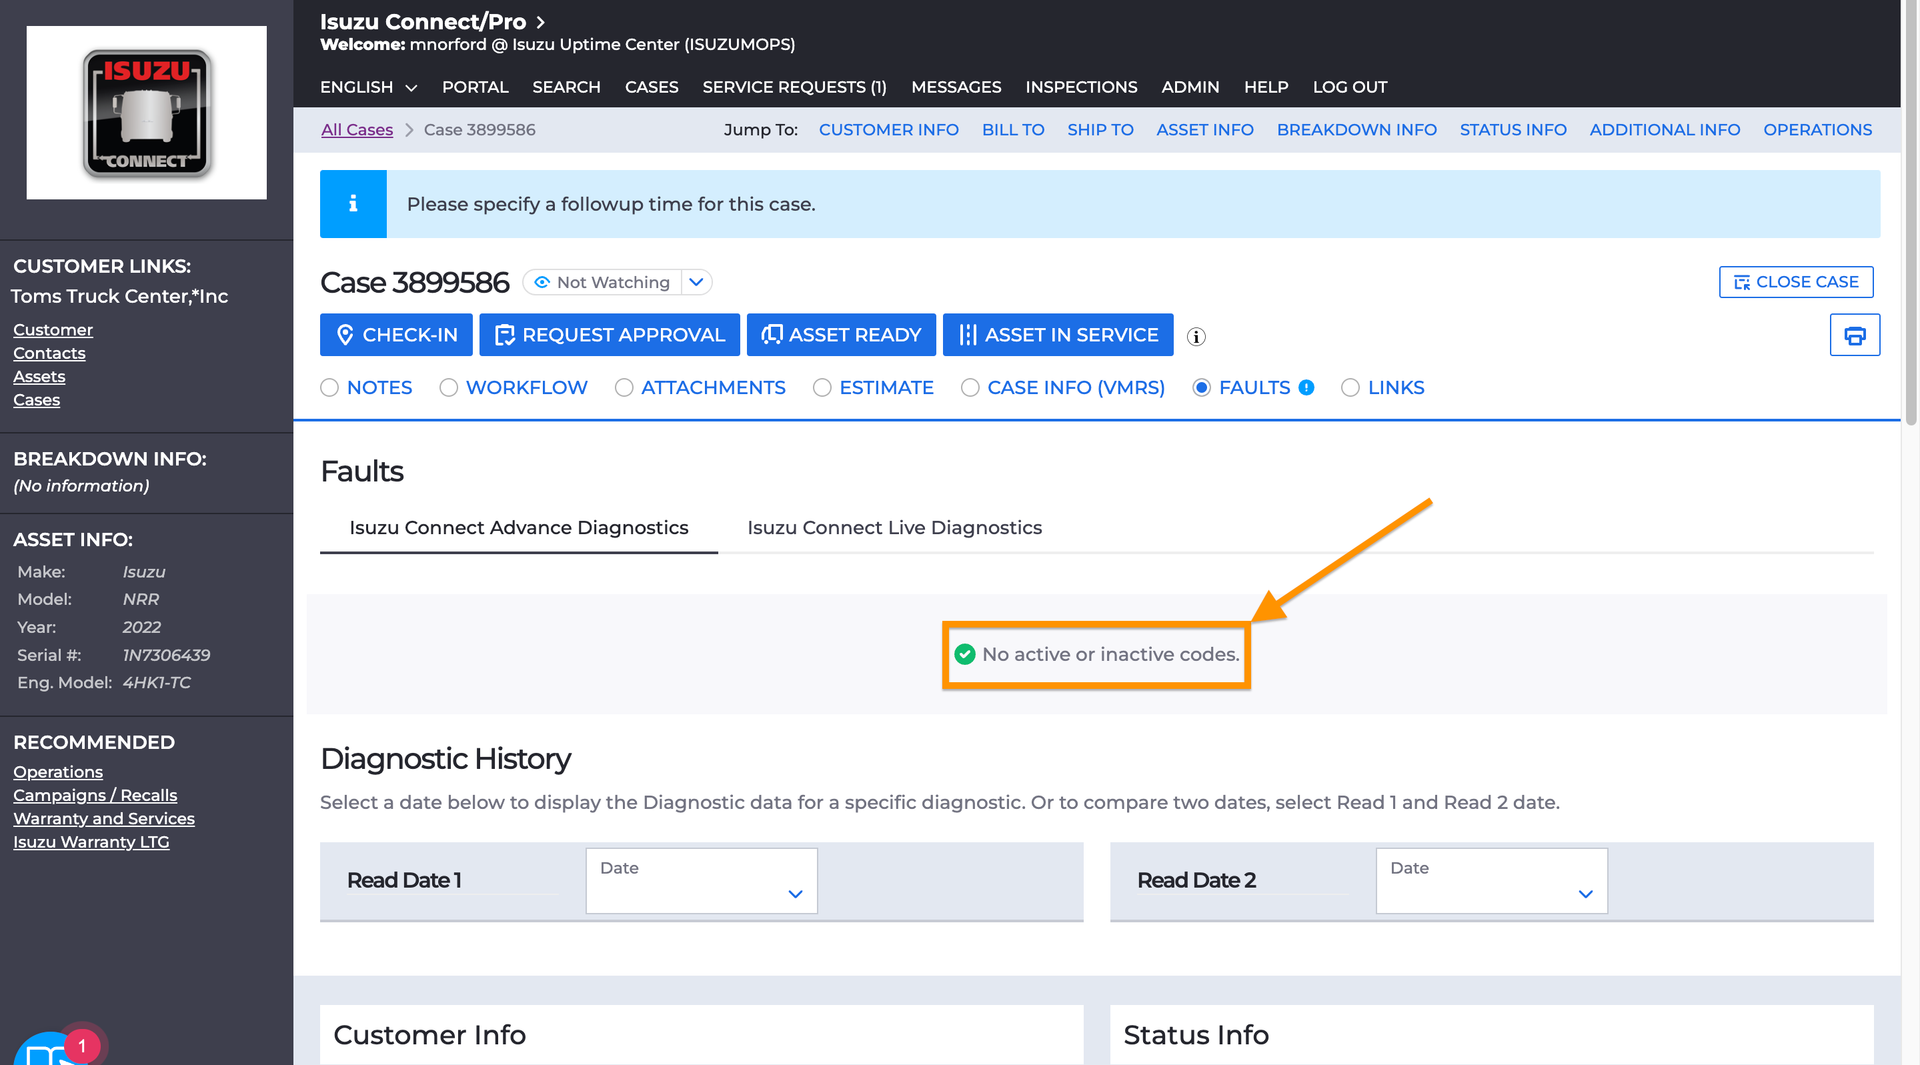Open the Customer sidebar link
Screen dimensions: 1920x1065
pyautogui.click(x=53, y=330)
